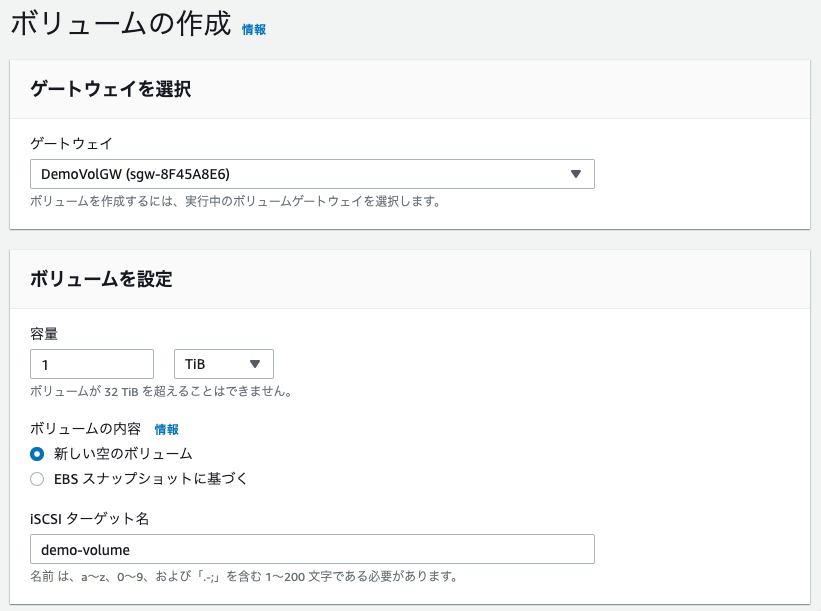Click the ボリュームを設定 section header
Viewport: 821px width, 611px height.
pyautogui.click(x=101, y=279)
